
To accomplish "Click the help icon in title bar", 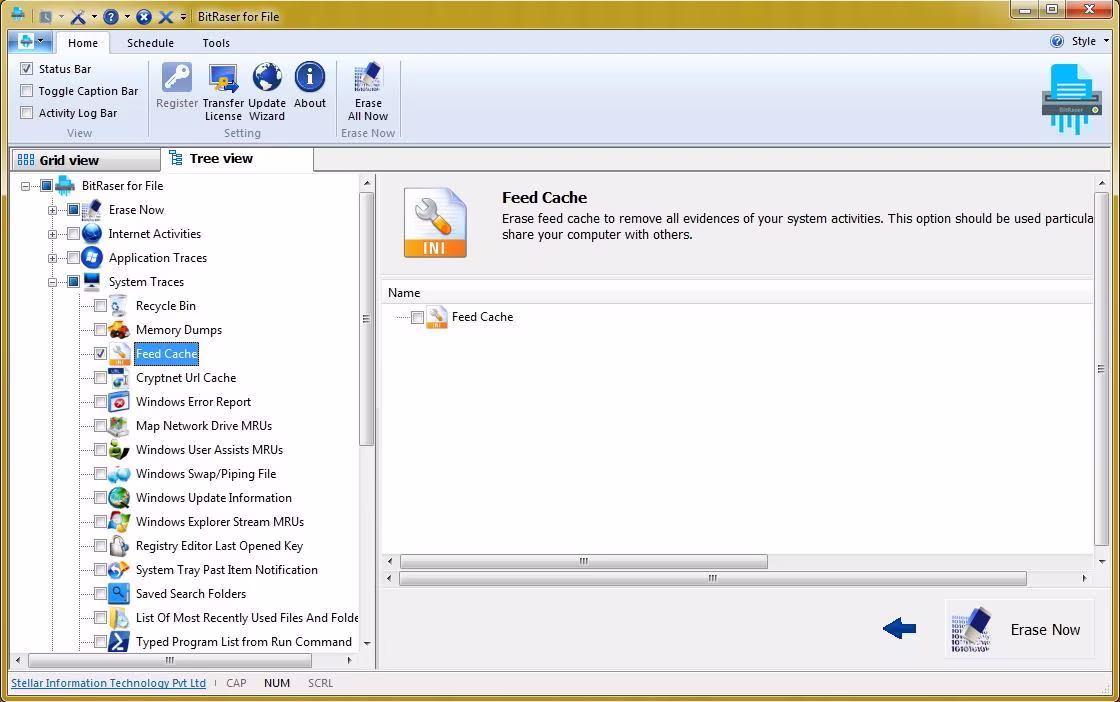I will (x=111, y=16).
